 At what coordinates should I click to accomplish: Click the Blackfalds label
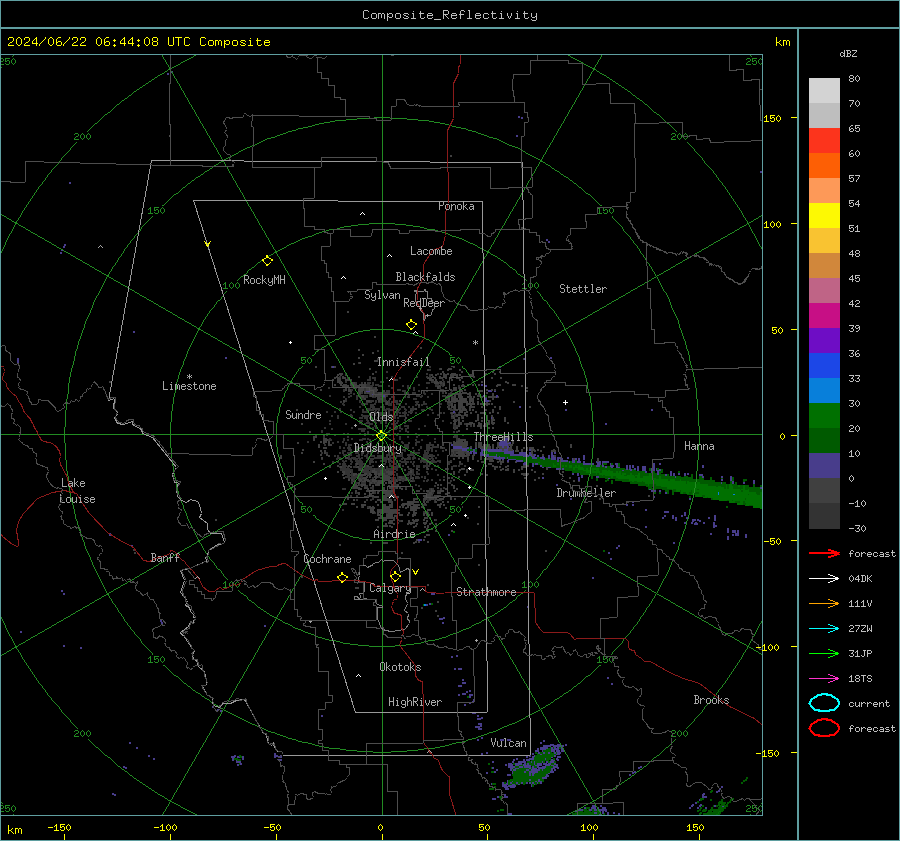425,277
